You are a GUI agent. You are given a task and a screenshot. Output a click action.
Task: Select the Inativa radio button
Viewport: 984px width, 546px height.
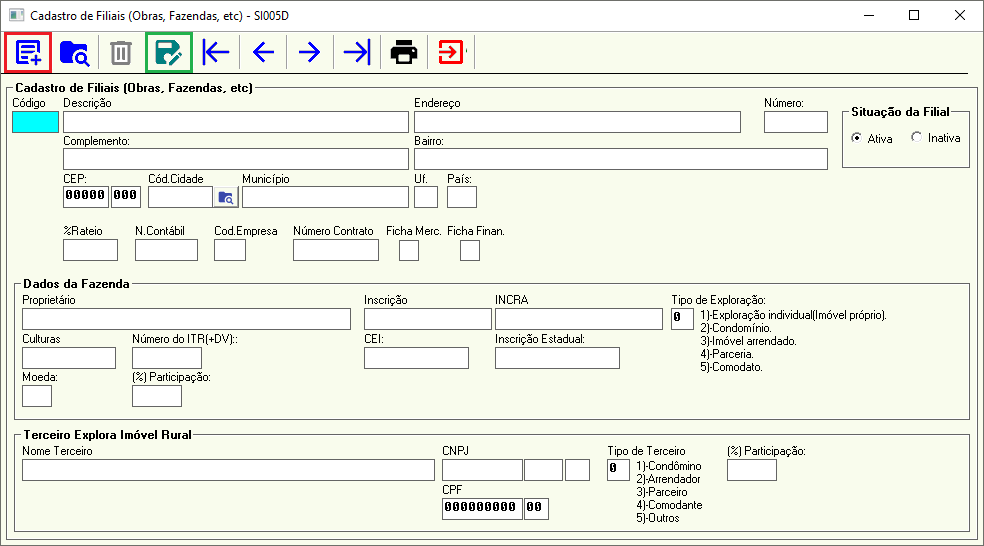pyautogui.click(x=916, y=137)
